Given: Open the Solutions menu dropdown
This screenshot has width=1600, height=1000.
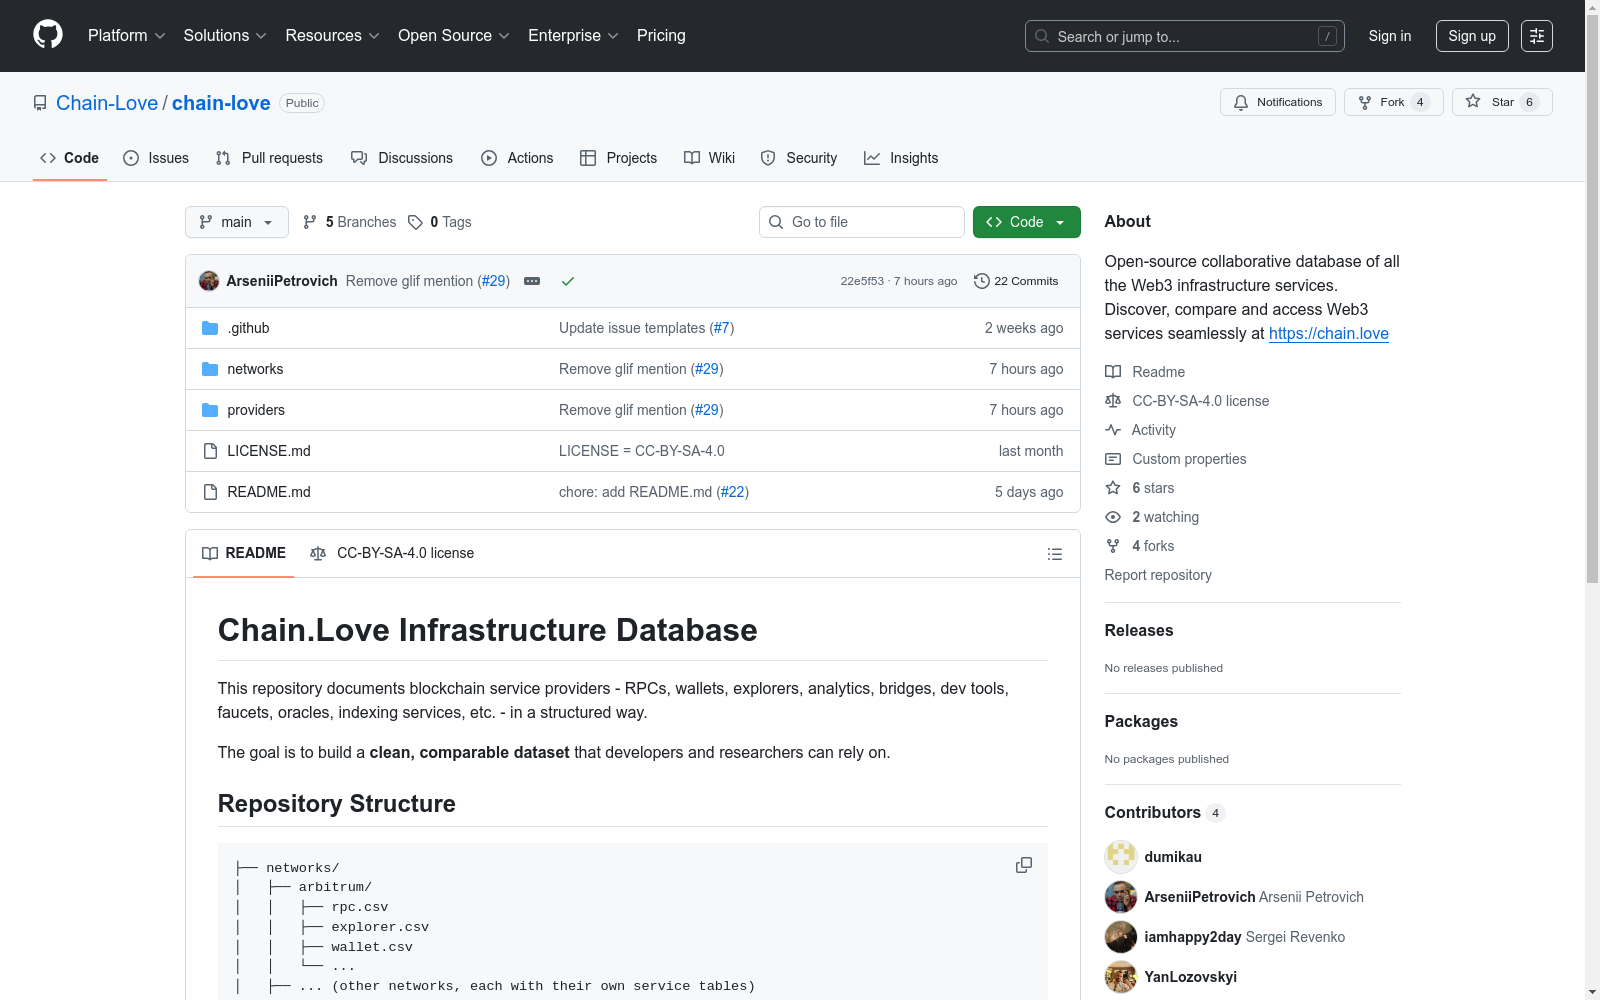Looking at the screenshot, I should (225, 36).
